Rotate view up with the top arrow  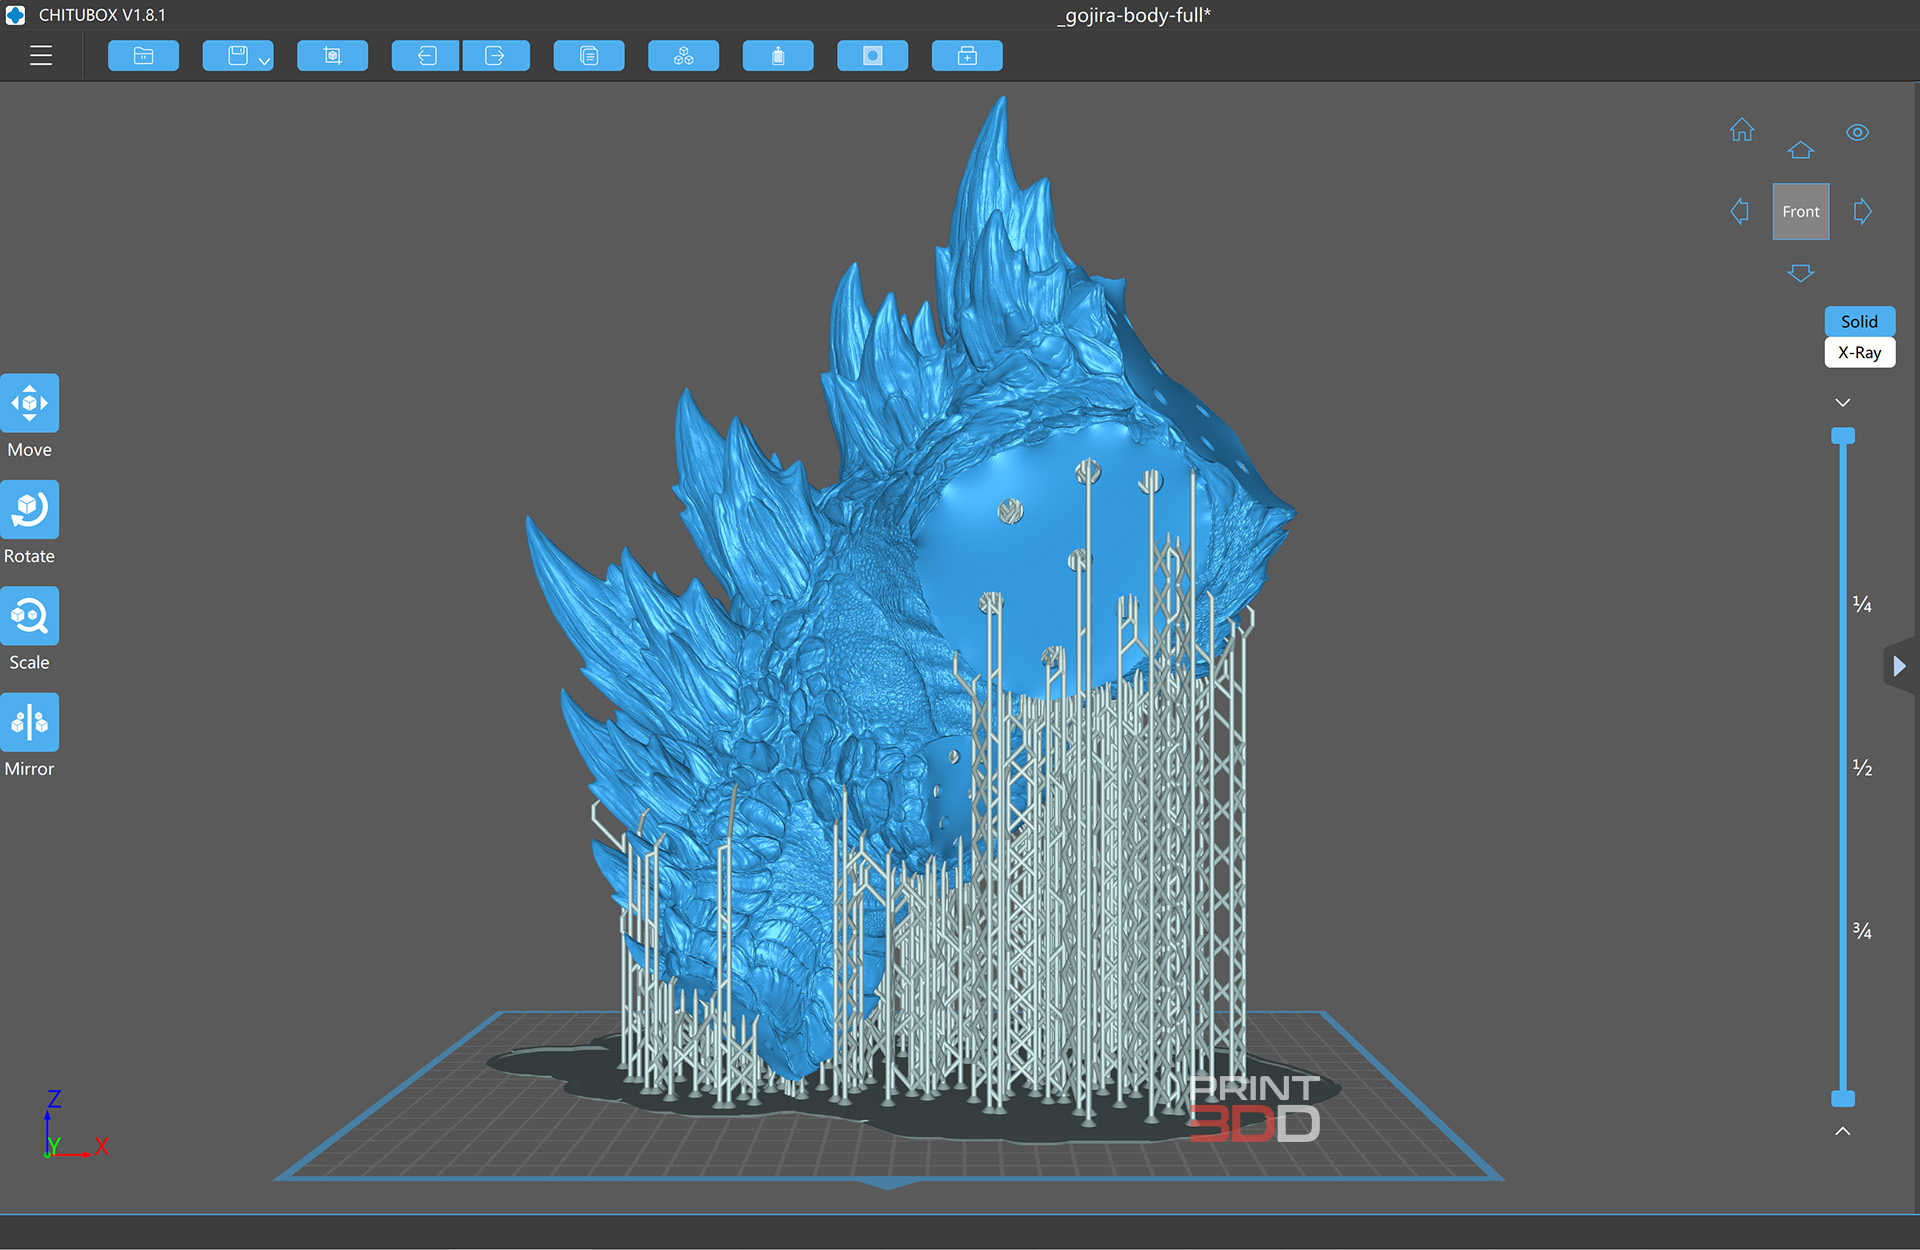(x=1800, y=150)
